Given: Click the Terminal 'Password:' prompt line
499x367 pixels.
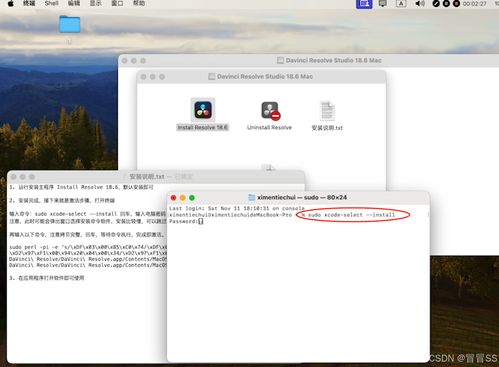Looking at the screenshot, I should [x=186, y=221].
